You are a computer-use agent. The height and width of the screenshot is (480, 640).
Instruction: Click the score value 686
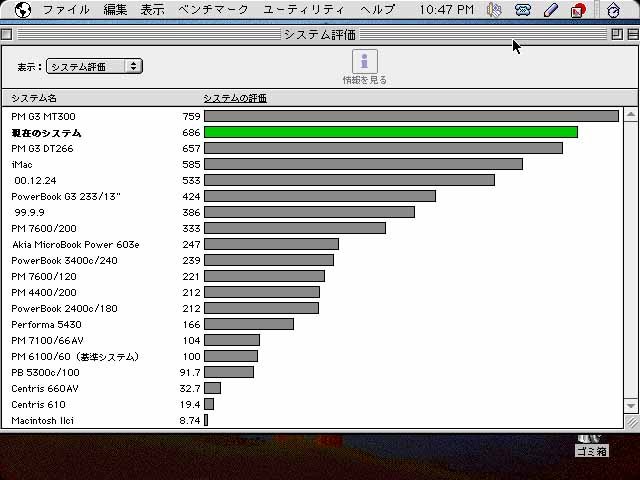(191, 132)
